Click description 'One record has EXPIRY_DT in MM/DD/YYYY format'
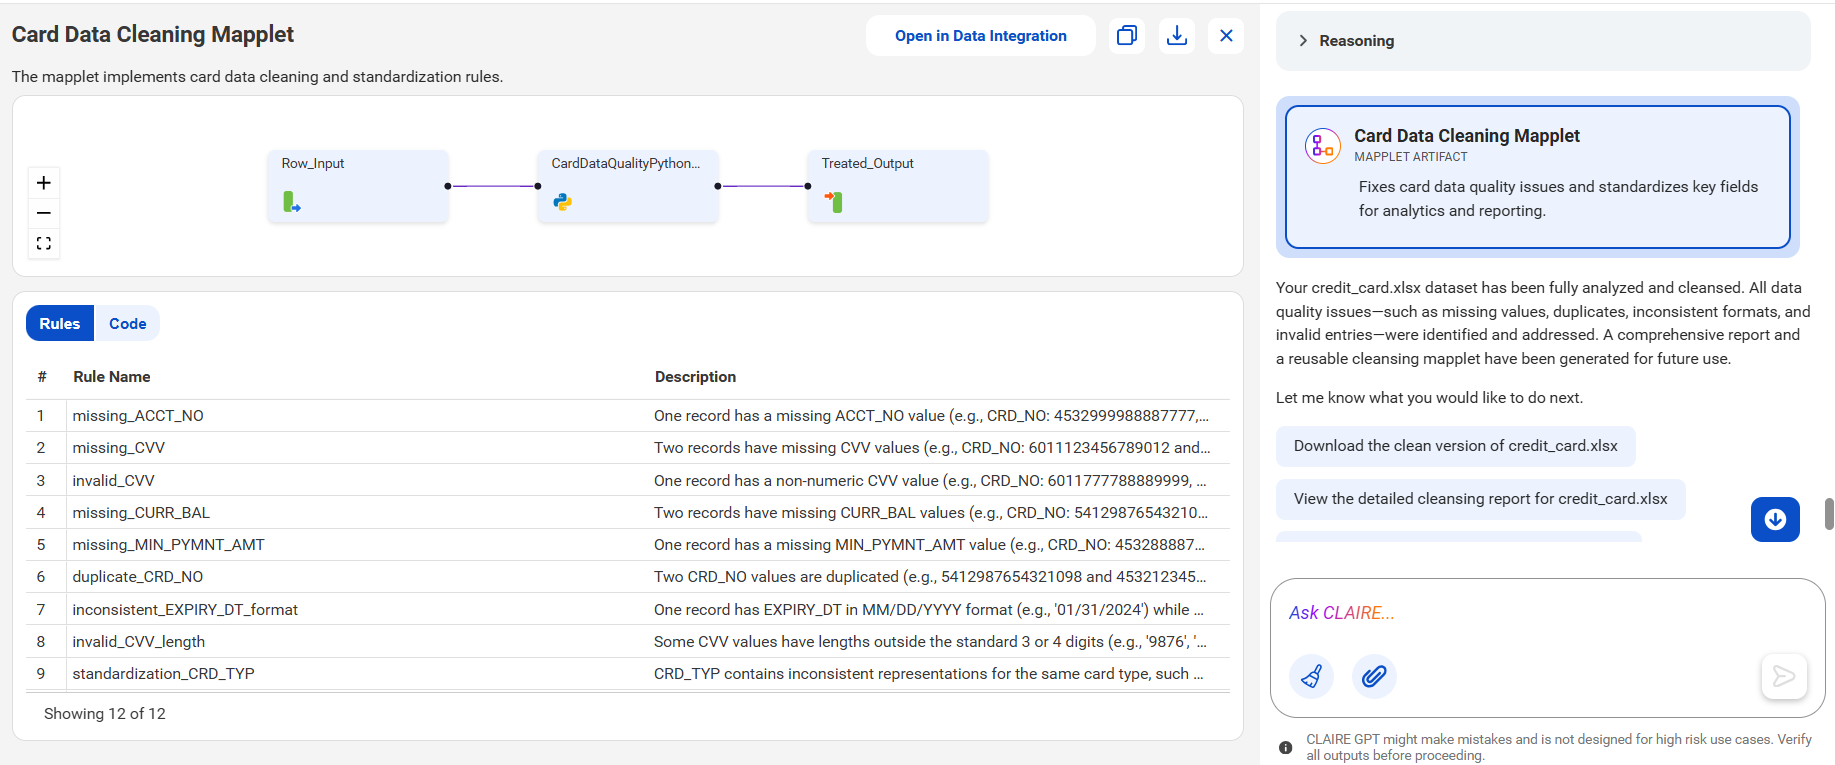Viewport: 1835px width, 765px height. 929,610
